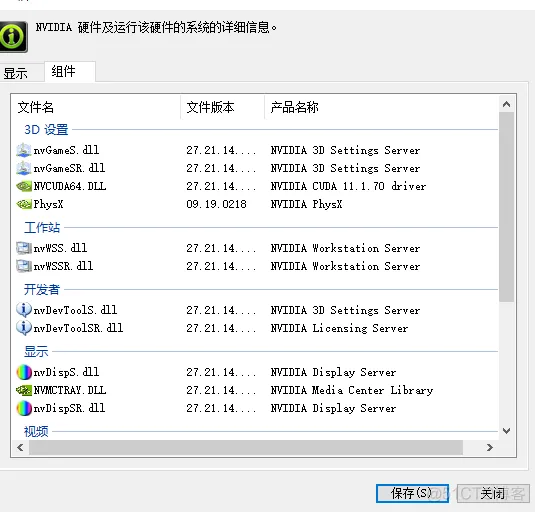
Task: Click the NVCUDA64.DLL version 27.21.14....
Action: coord(221,186)
